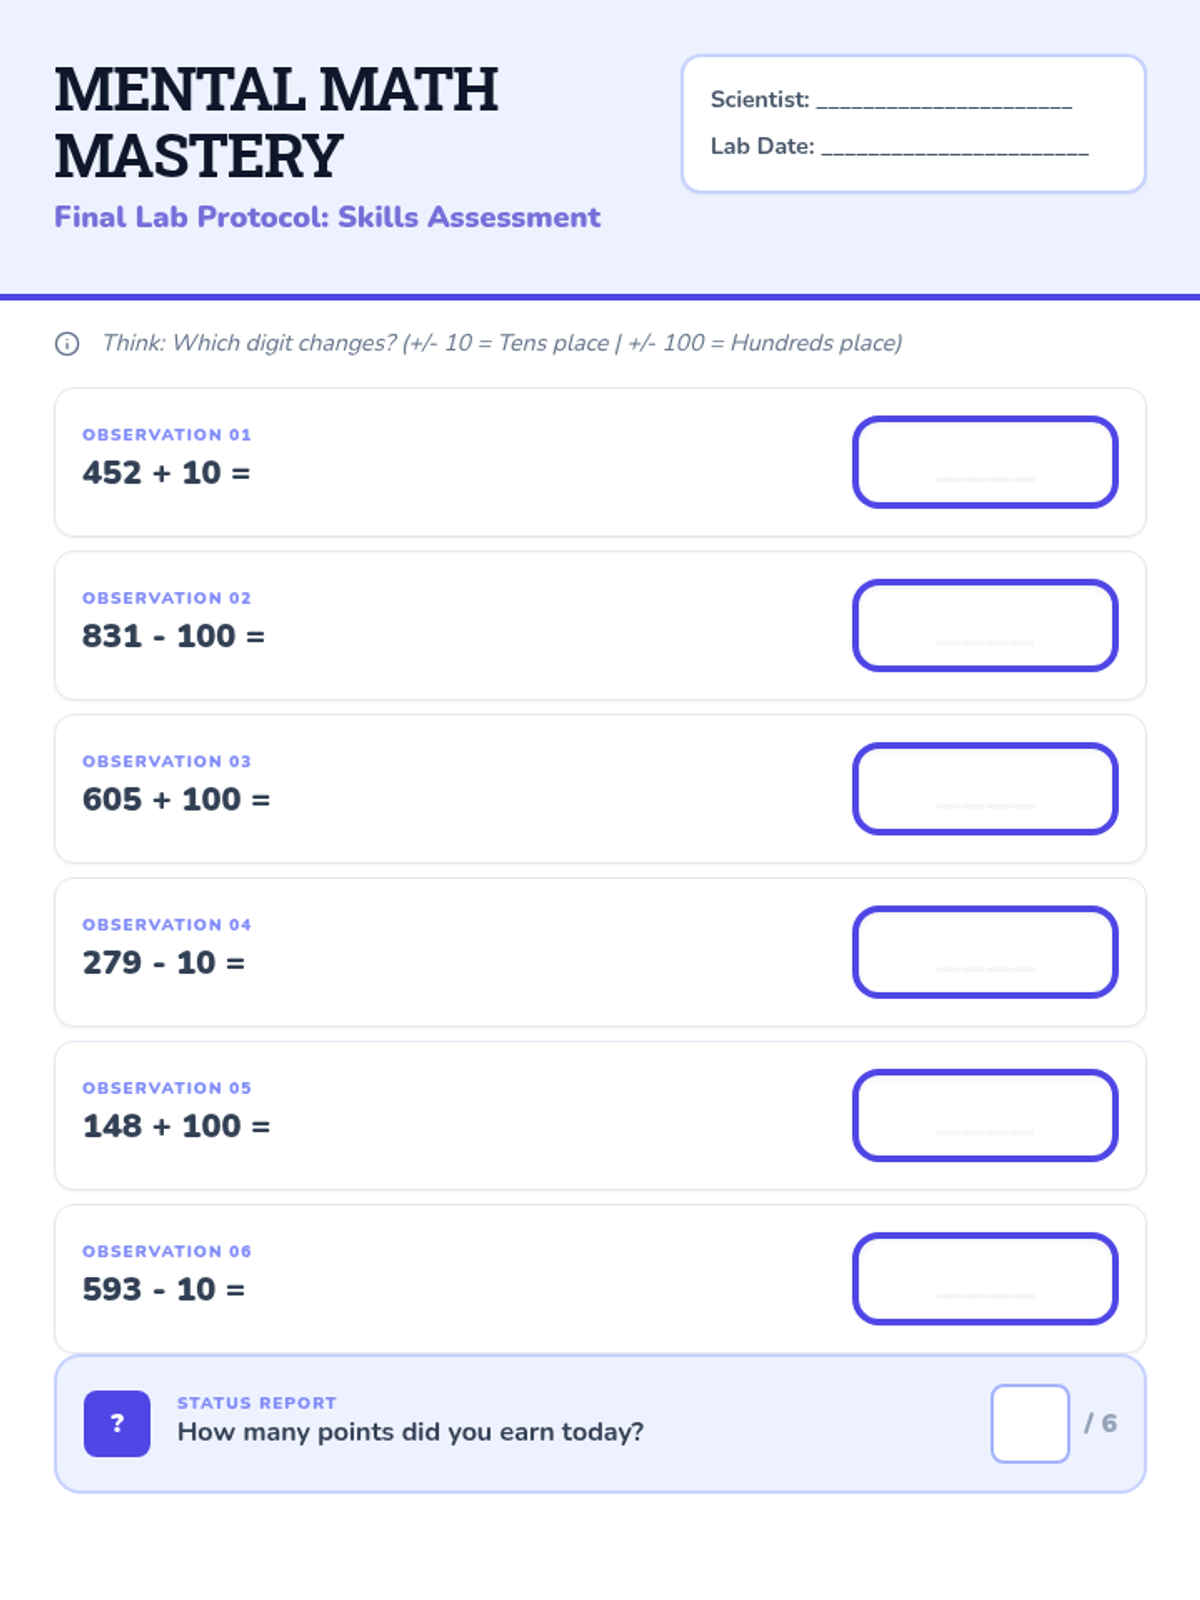Viewport: 1200px width, 1600px height.
Task: Focus the answer box for 593 - 10
Action: pos(985,1279)
